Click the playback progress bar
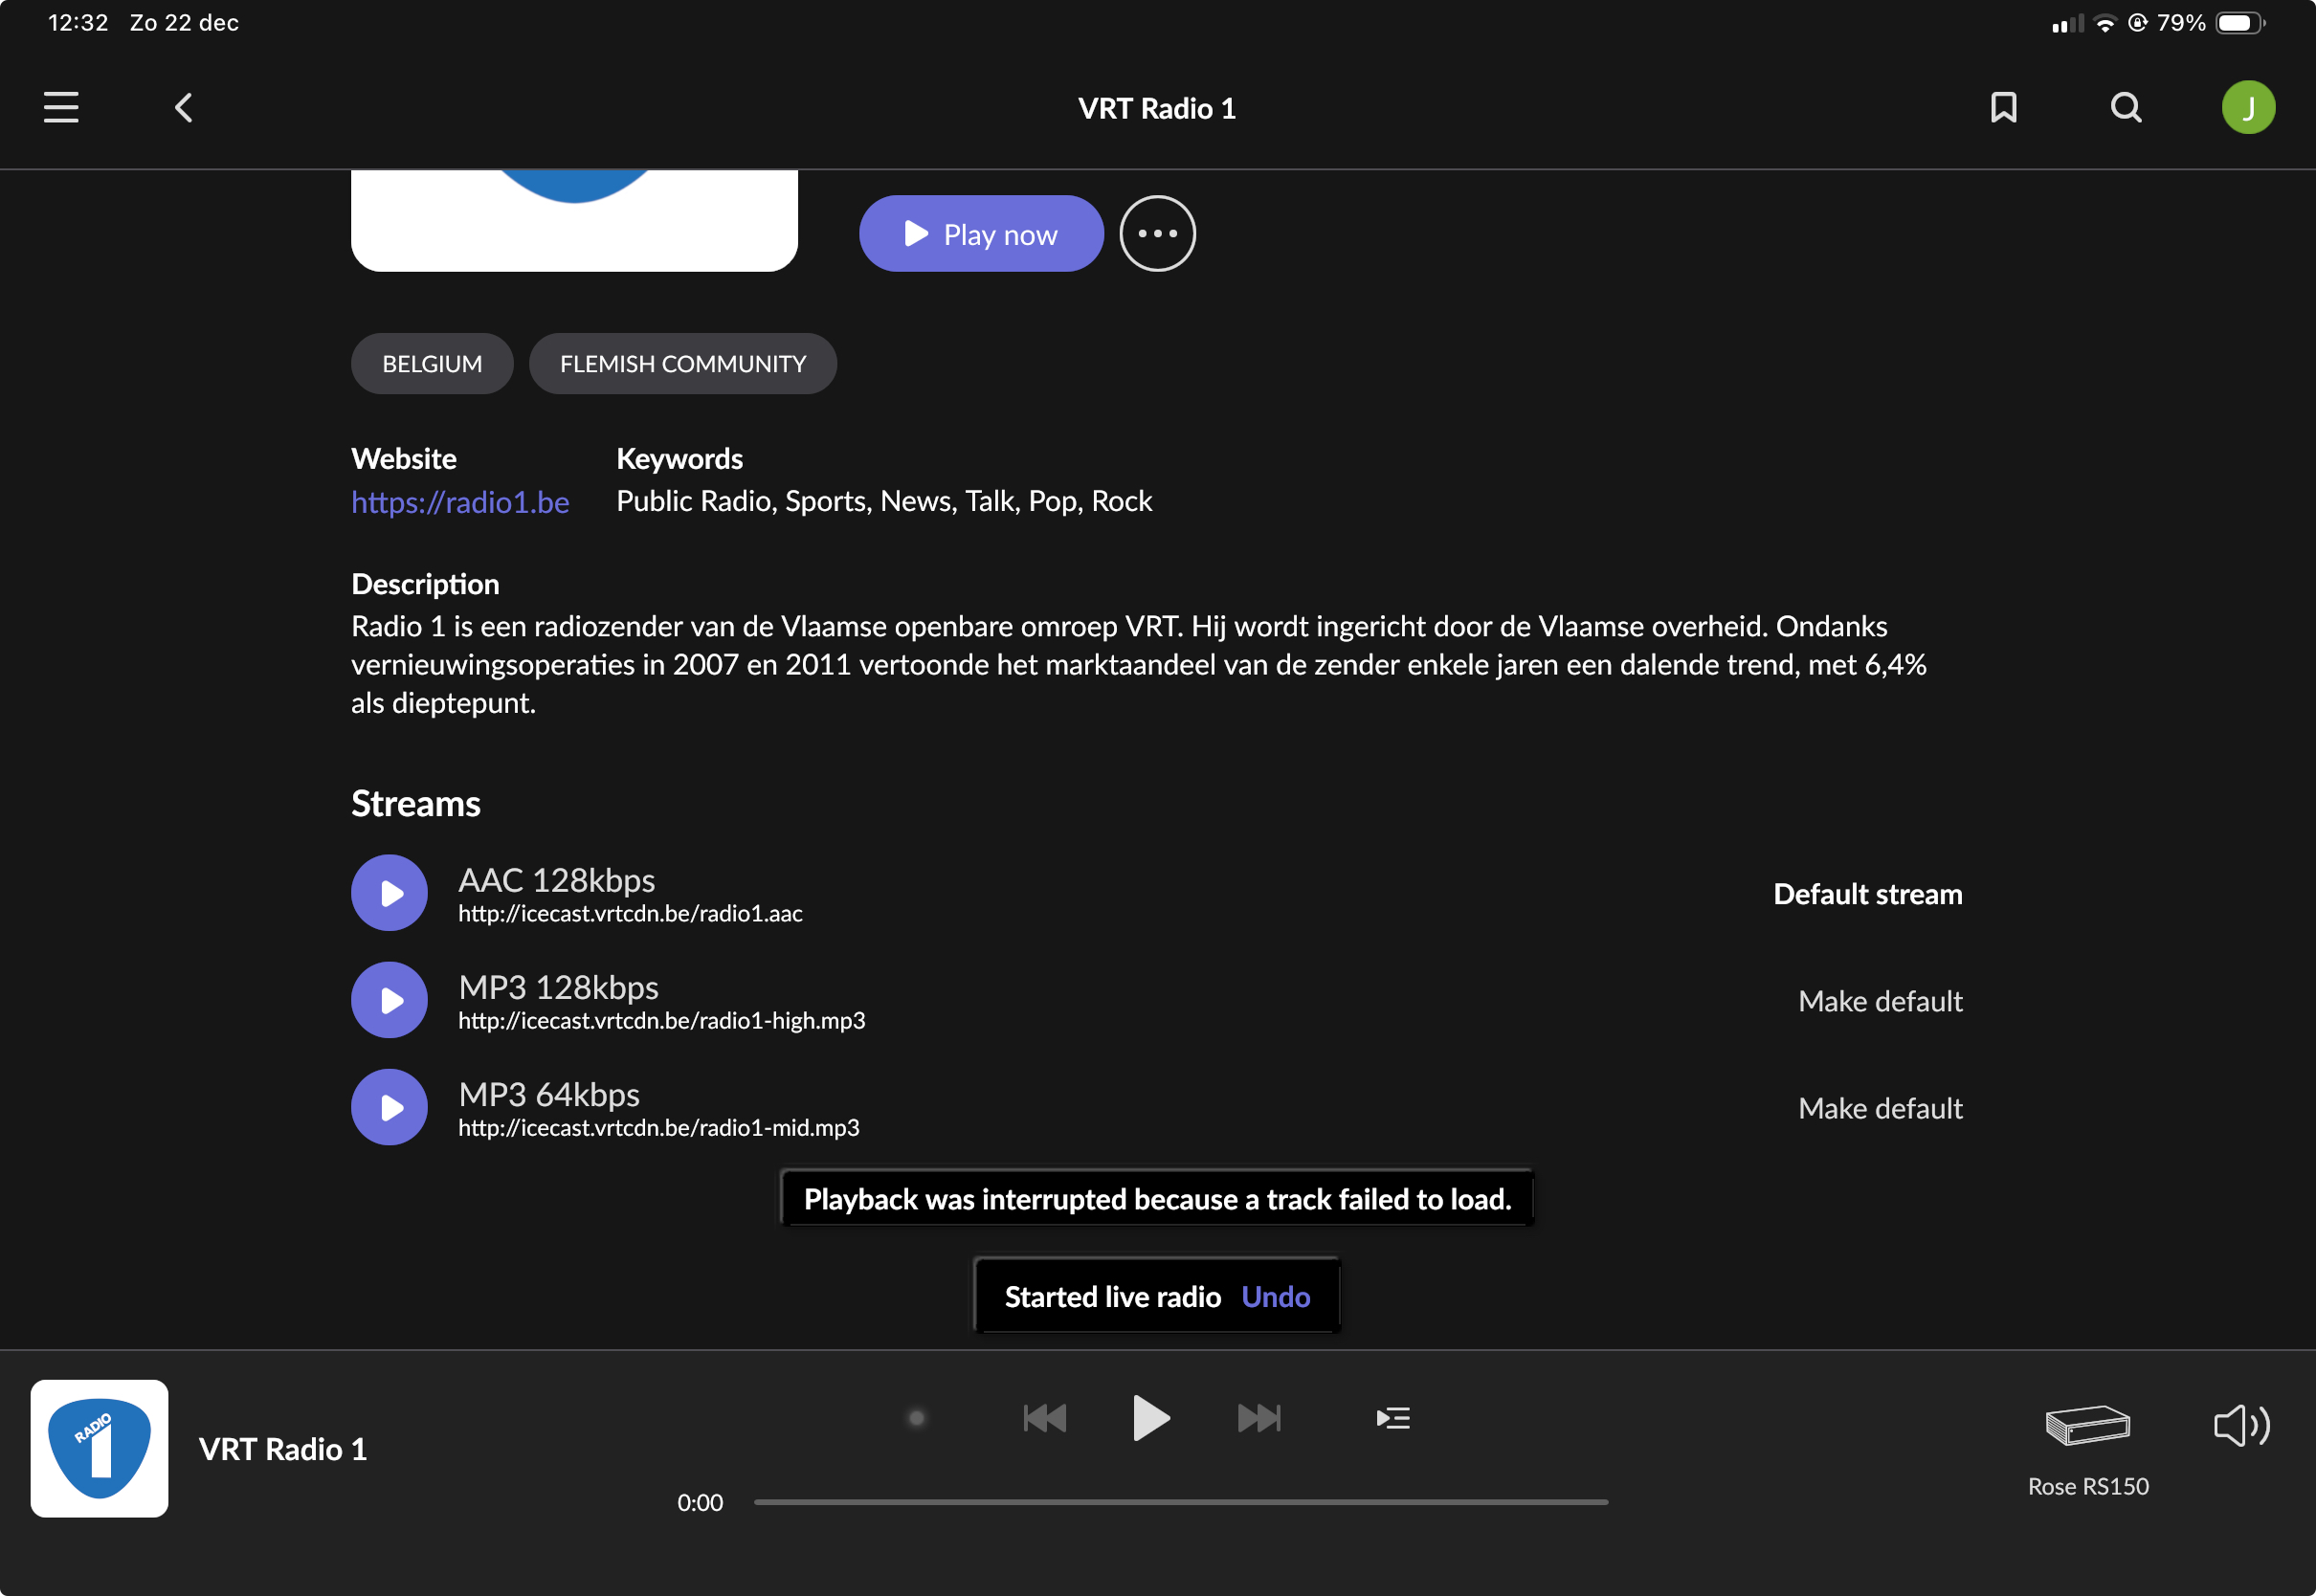The width and height of the screenshot is (2316, 1596). click(x=1181, y=1502)
